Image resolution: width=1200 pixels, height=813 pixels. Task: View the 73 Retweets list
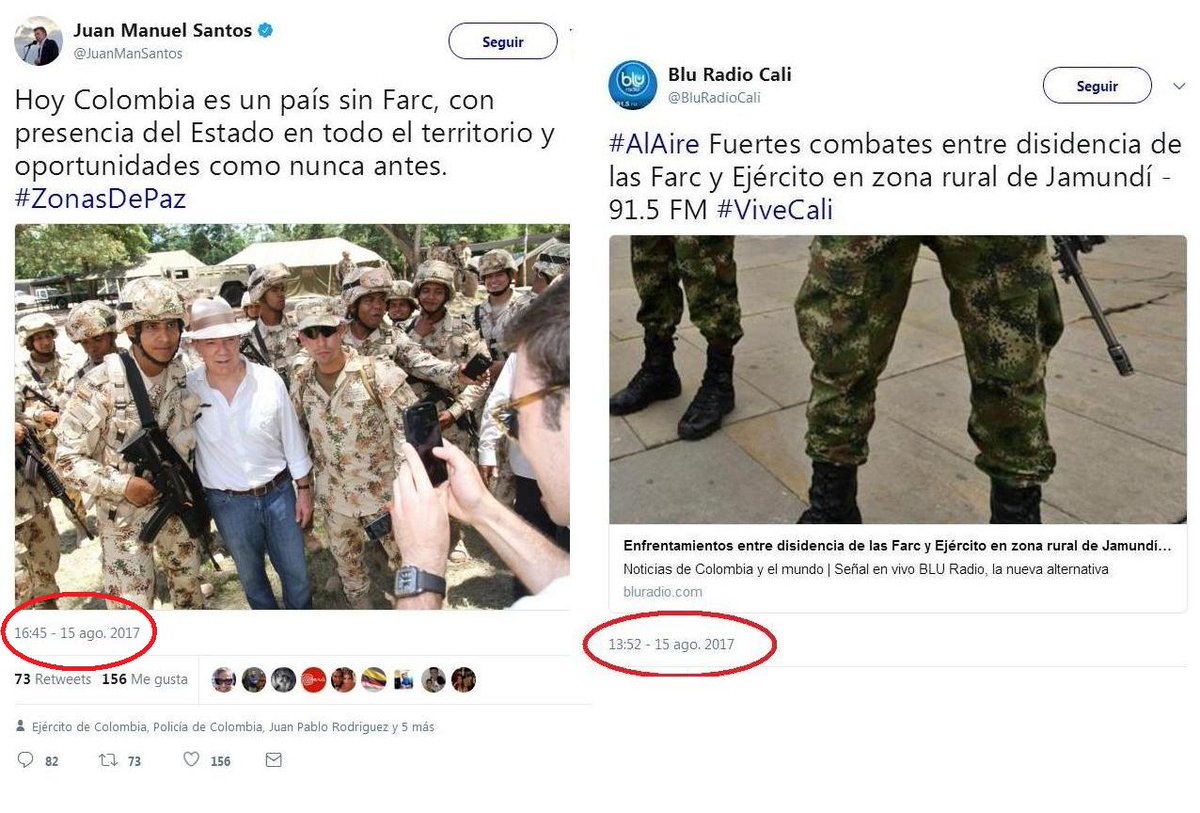coord(52,679)
